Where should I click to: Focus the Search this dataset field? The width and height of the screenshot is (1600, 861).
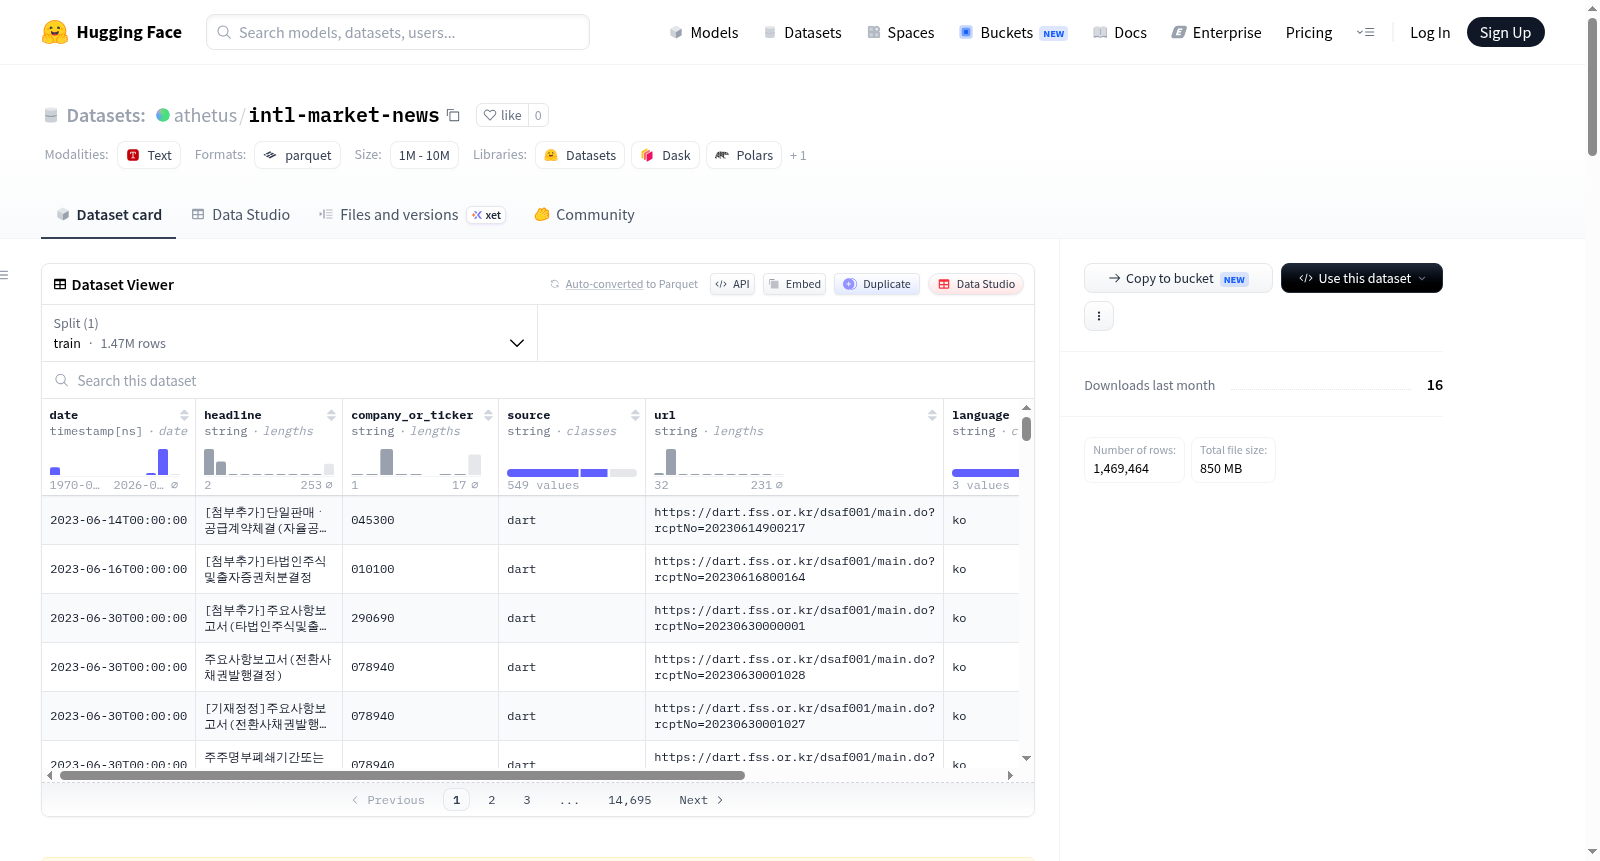tap(538, 380)
